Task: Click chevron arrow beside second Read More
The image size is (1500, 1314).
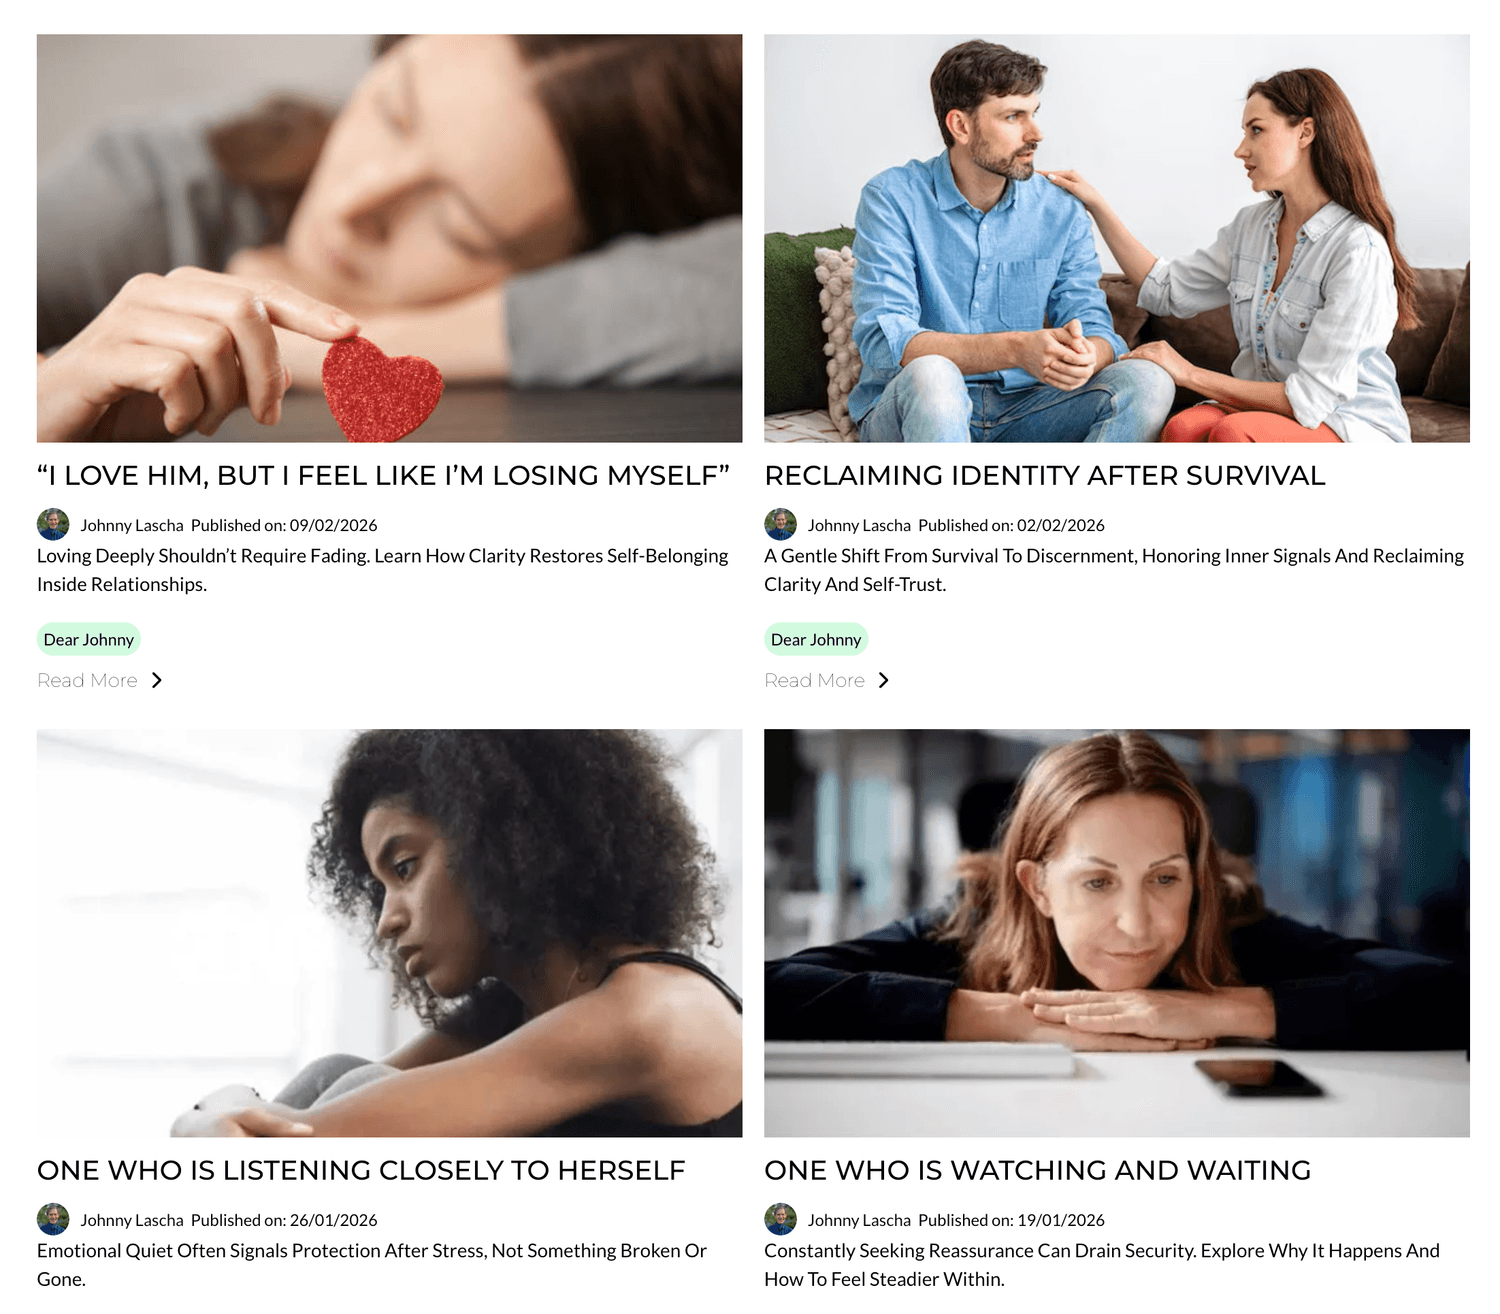Action: [883, 680]
